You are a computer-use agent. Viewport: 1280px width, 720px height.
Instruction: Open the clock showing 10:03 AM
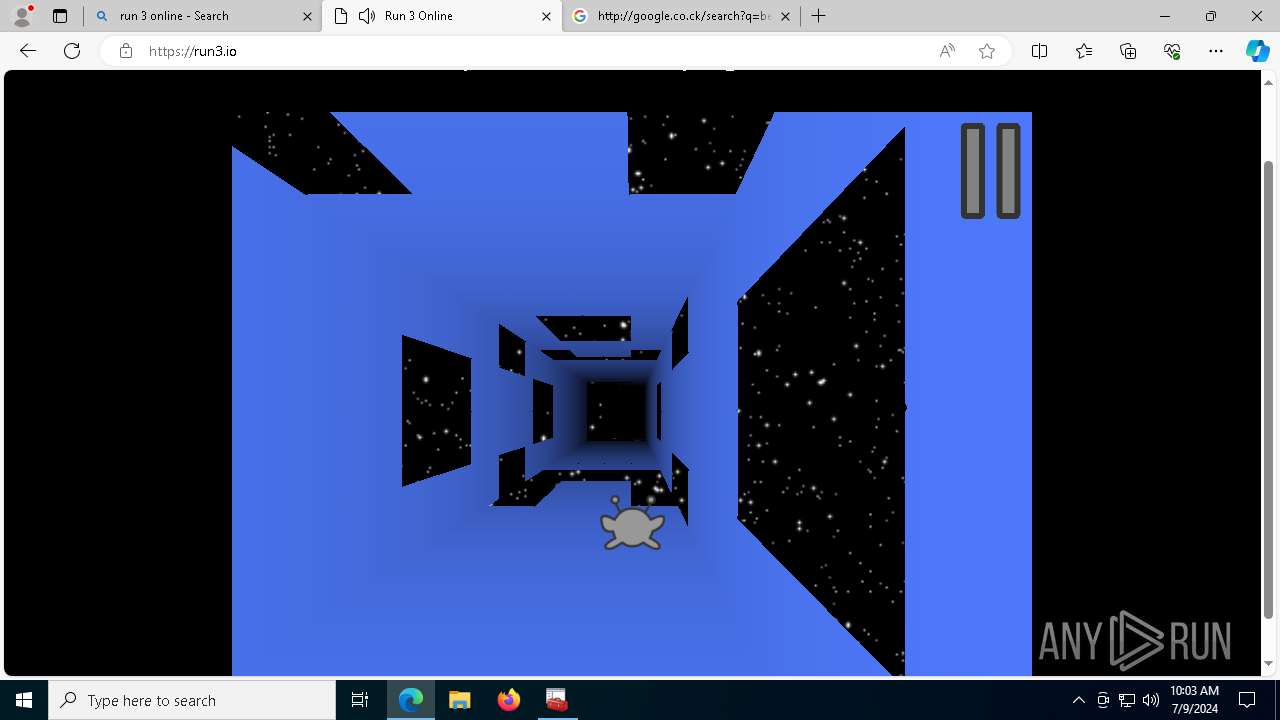coord(1194,700)
